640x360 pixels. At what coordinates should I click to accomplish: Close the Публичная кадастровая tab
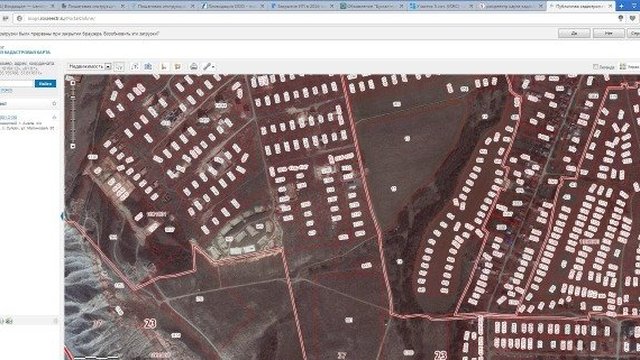pos(610,6)
